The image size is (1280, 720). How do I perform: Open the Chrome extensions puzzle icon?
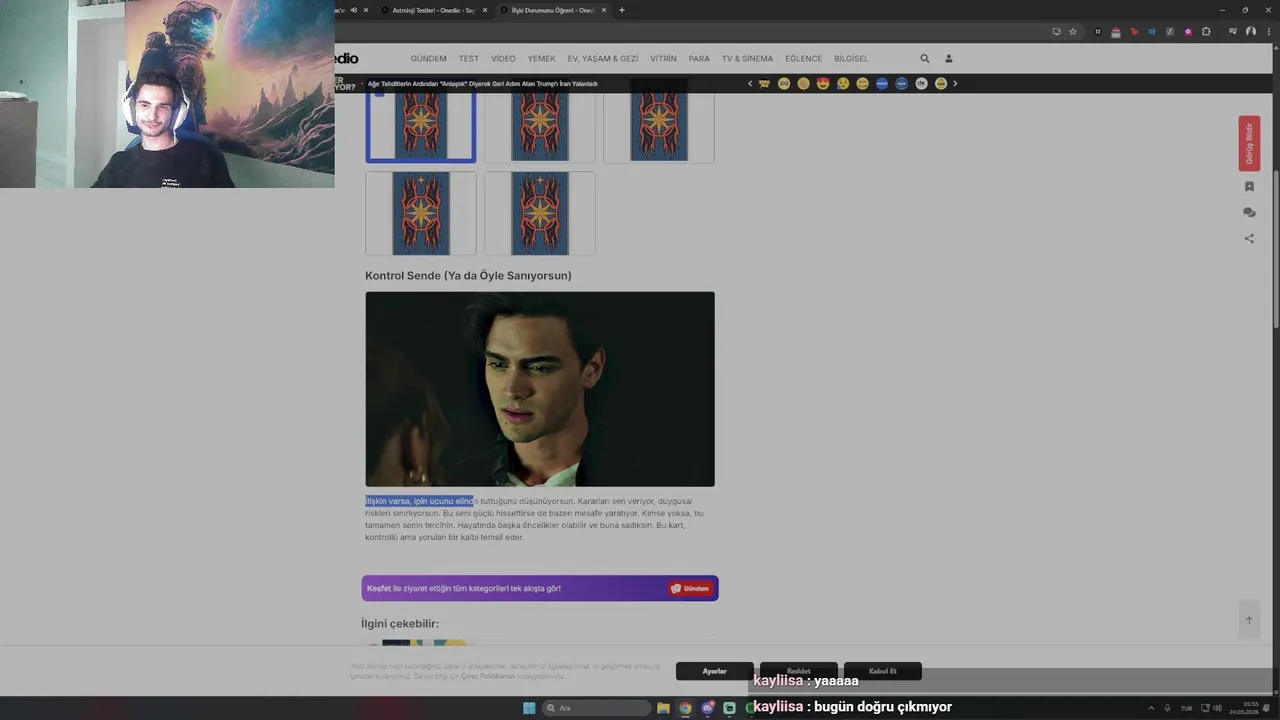click(1206, 32)
